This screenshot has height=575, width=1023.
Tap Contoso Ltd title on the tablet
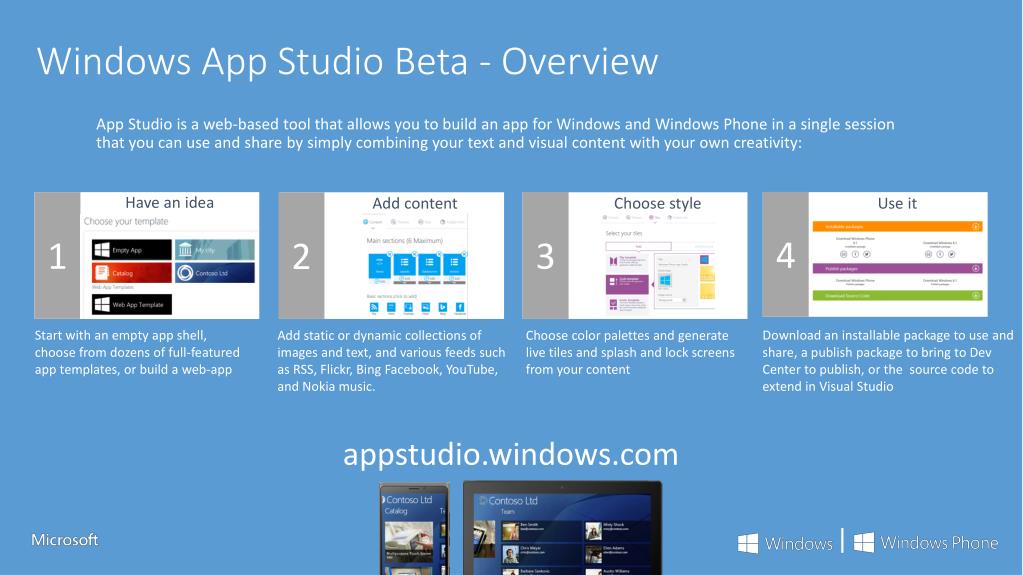click(x=513, y=501)
